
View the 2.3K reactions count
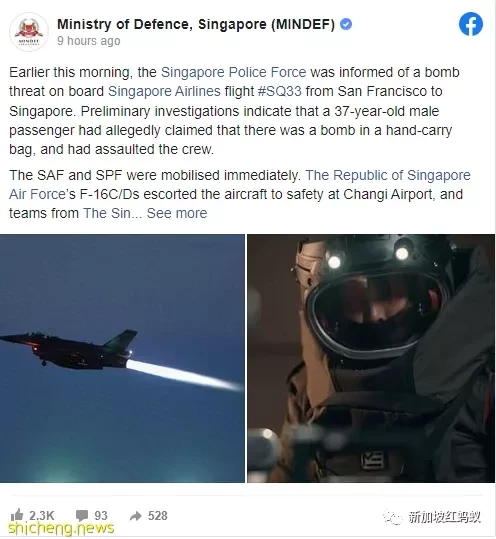click(42, 515)
